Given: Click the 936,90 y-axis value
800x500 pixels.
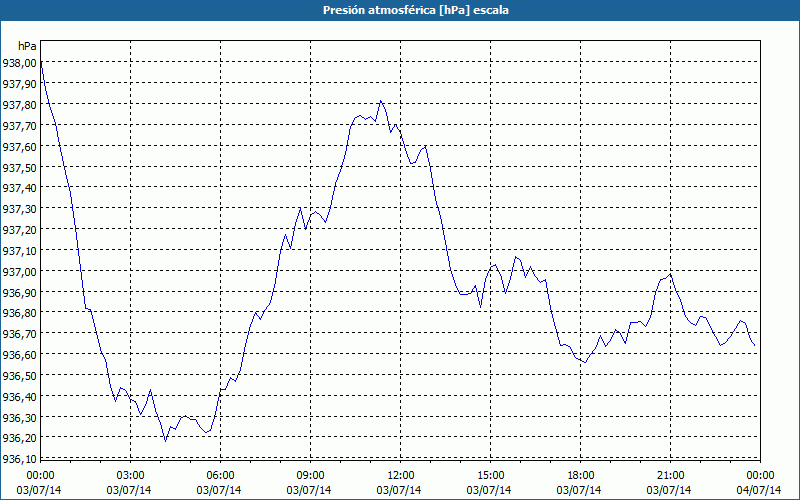Looking at the screenshot, I should (x=19, y=292).
